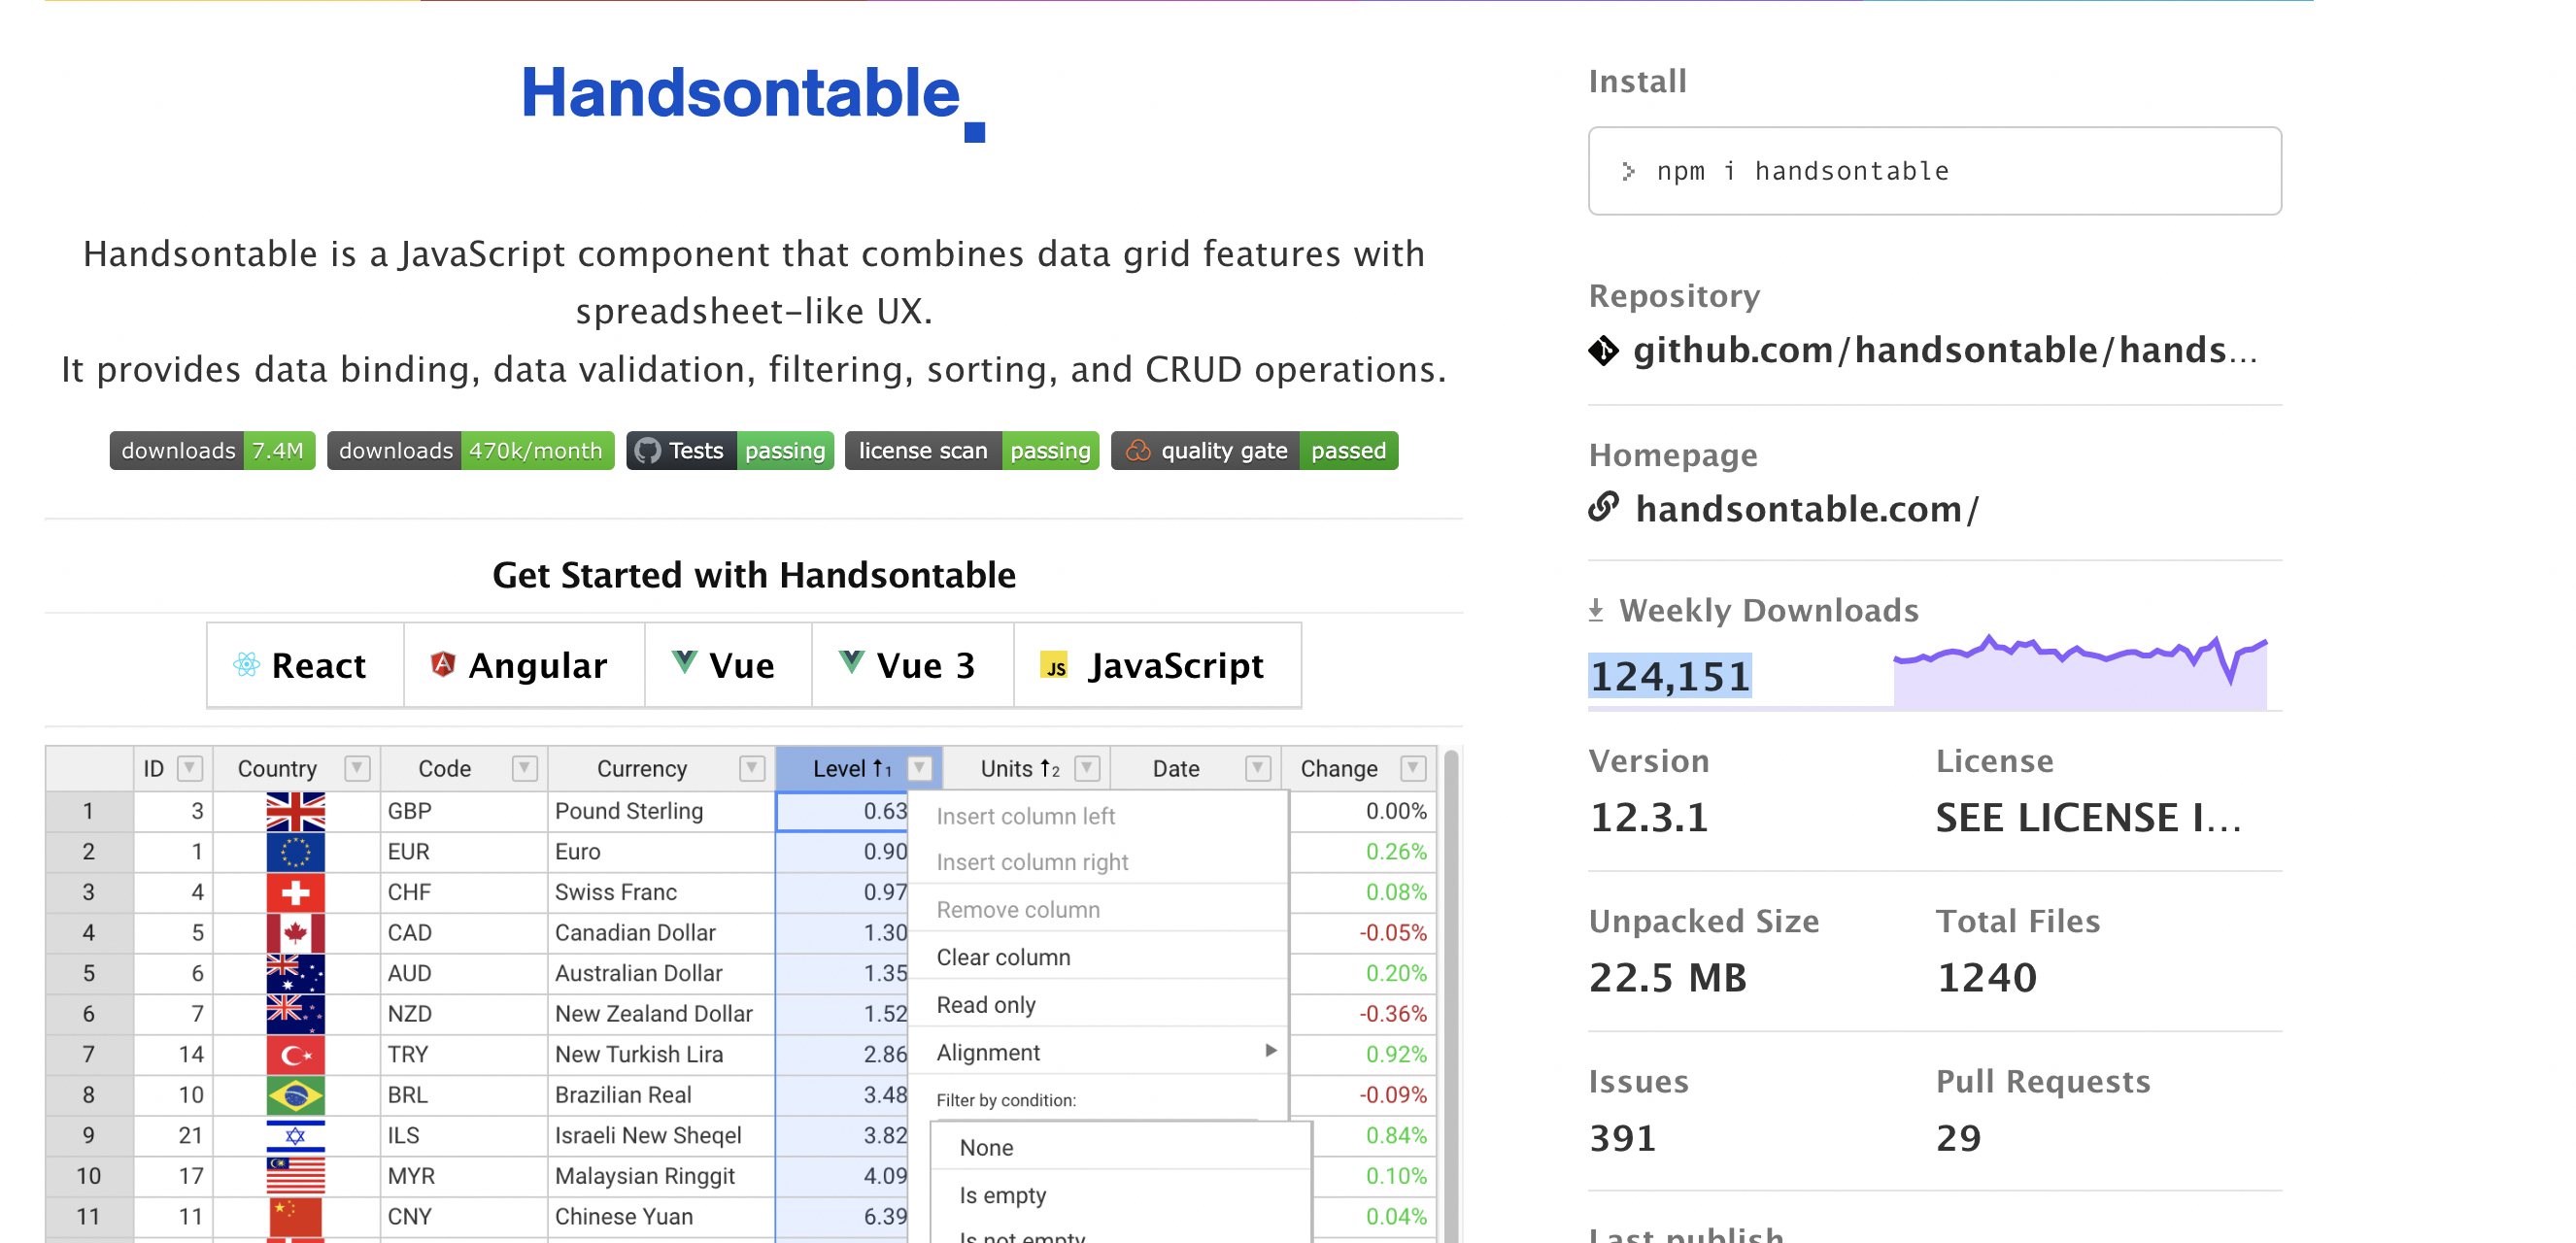Screen dimensions: 2576x1243
Task: Click the quality gate passed badge
Action: pos(1254,451)
